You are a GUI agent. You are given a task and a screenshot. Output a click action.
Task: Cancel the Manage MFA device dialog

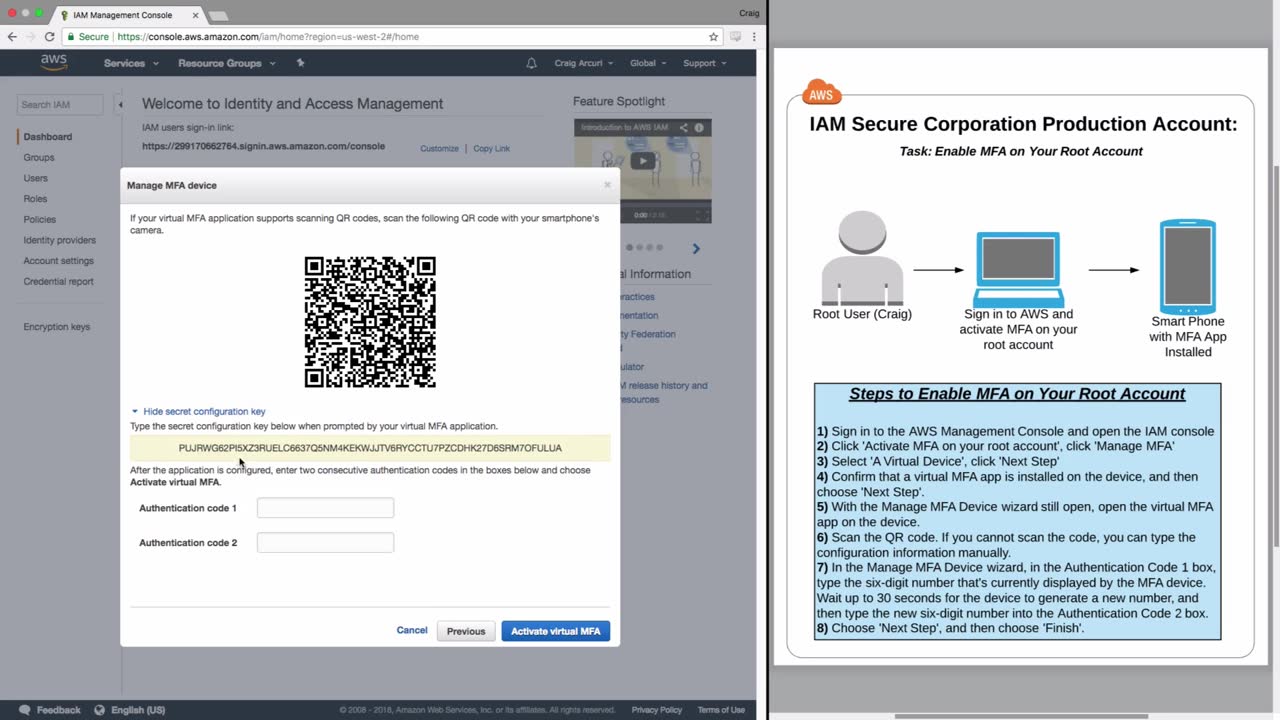pyautogui.click(x=412, y=630)
